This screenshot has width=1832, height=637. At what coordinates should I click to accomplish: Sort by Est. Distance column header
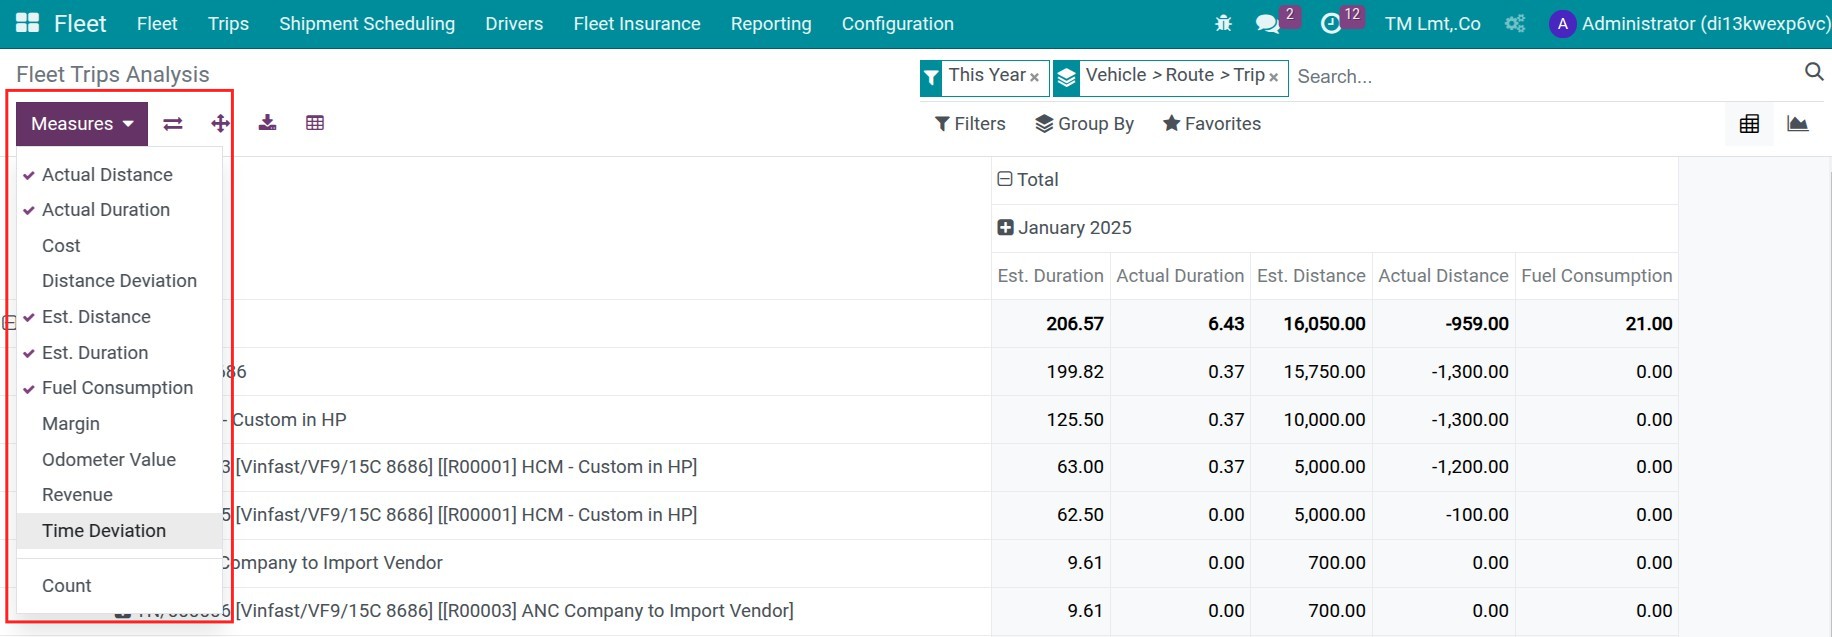click(x=1311, y=276)
